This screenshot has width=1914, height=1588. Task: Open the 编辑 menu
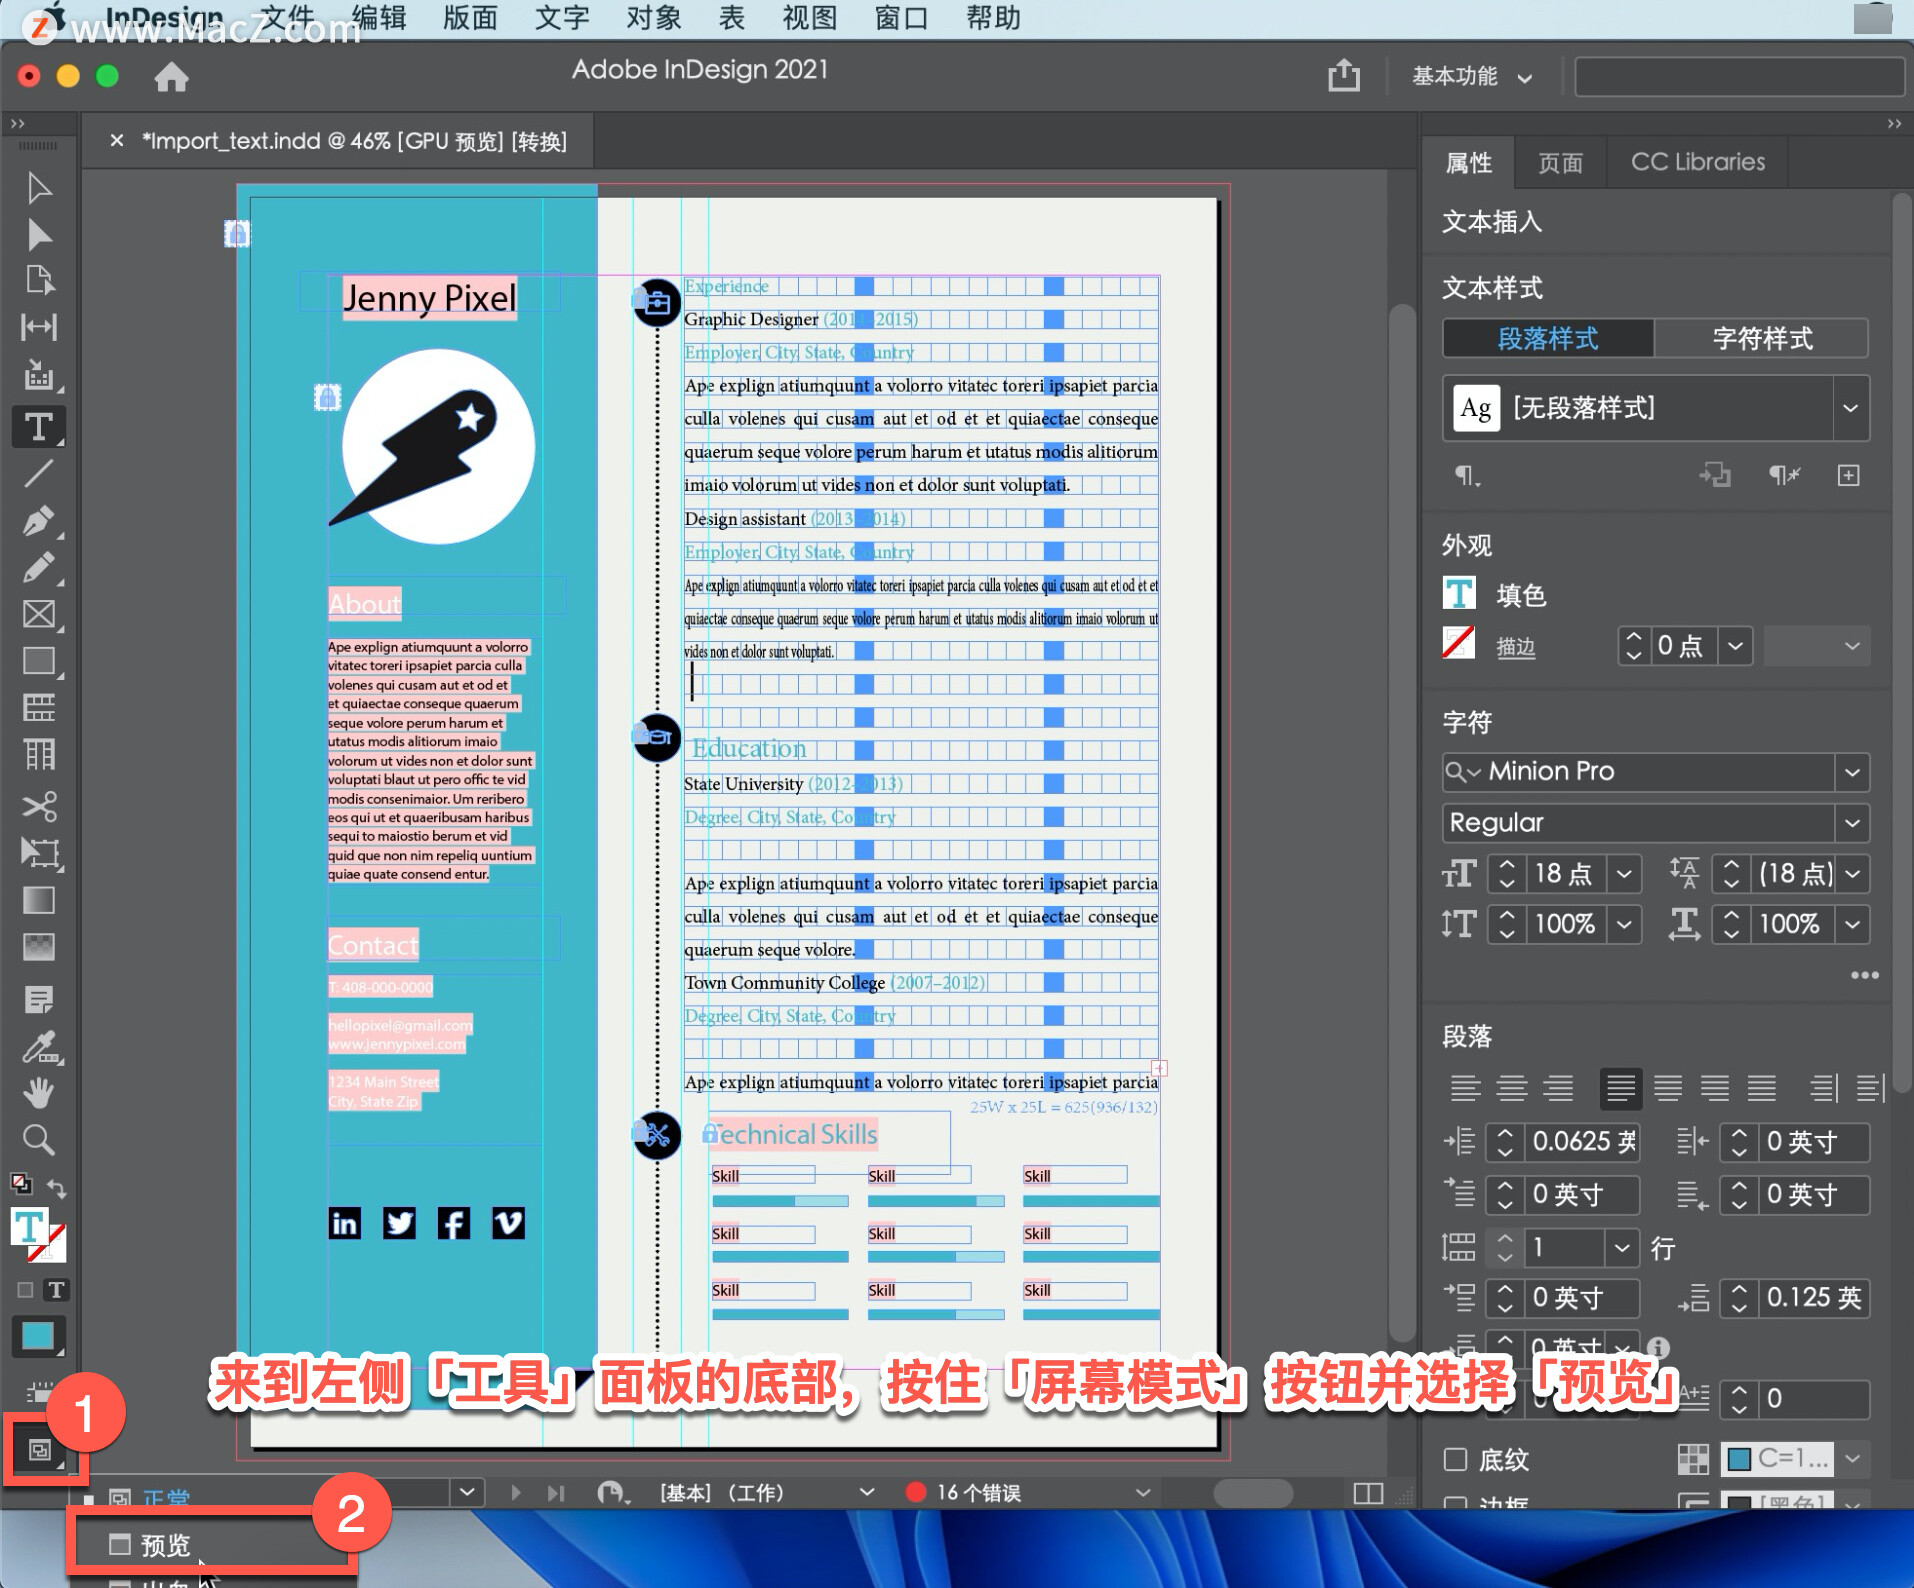pos(379,18)
